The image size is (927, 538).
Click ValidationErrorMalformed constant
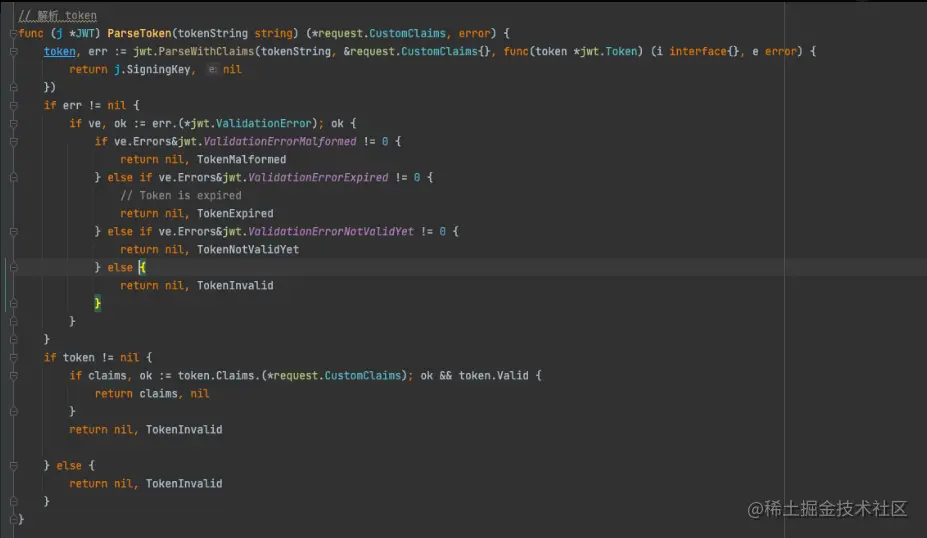280,141
